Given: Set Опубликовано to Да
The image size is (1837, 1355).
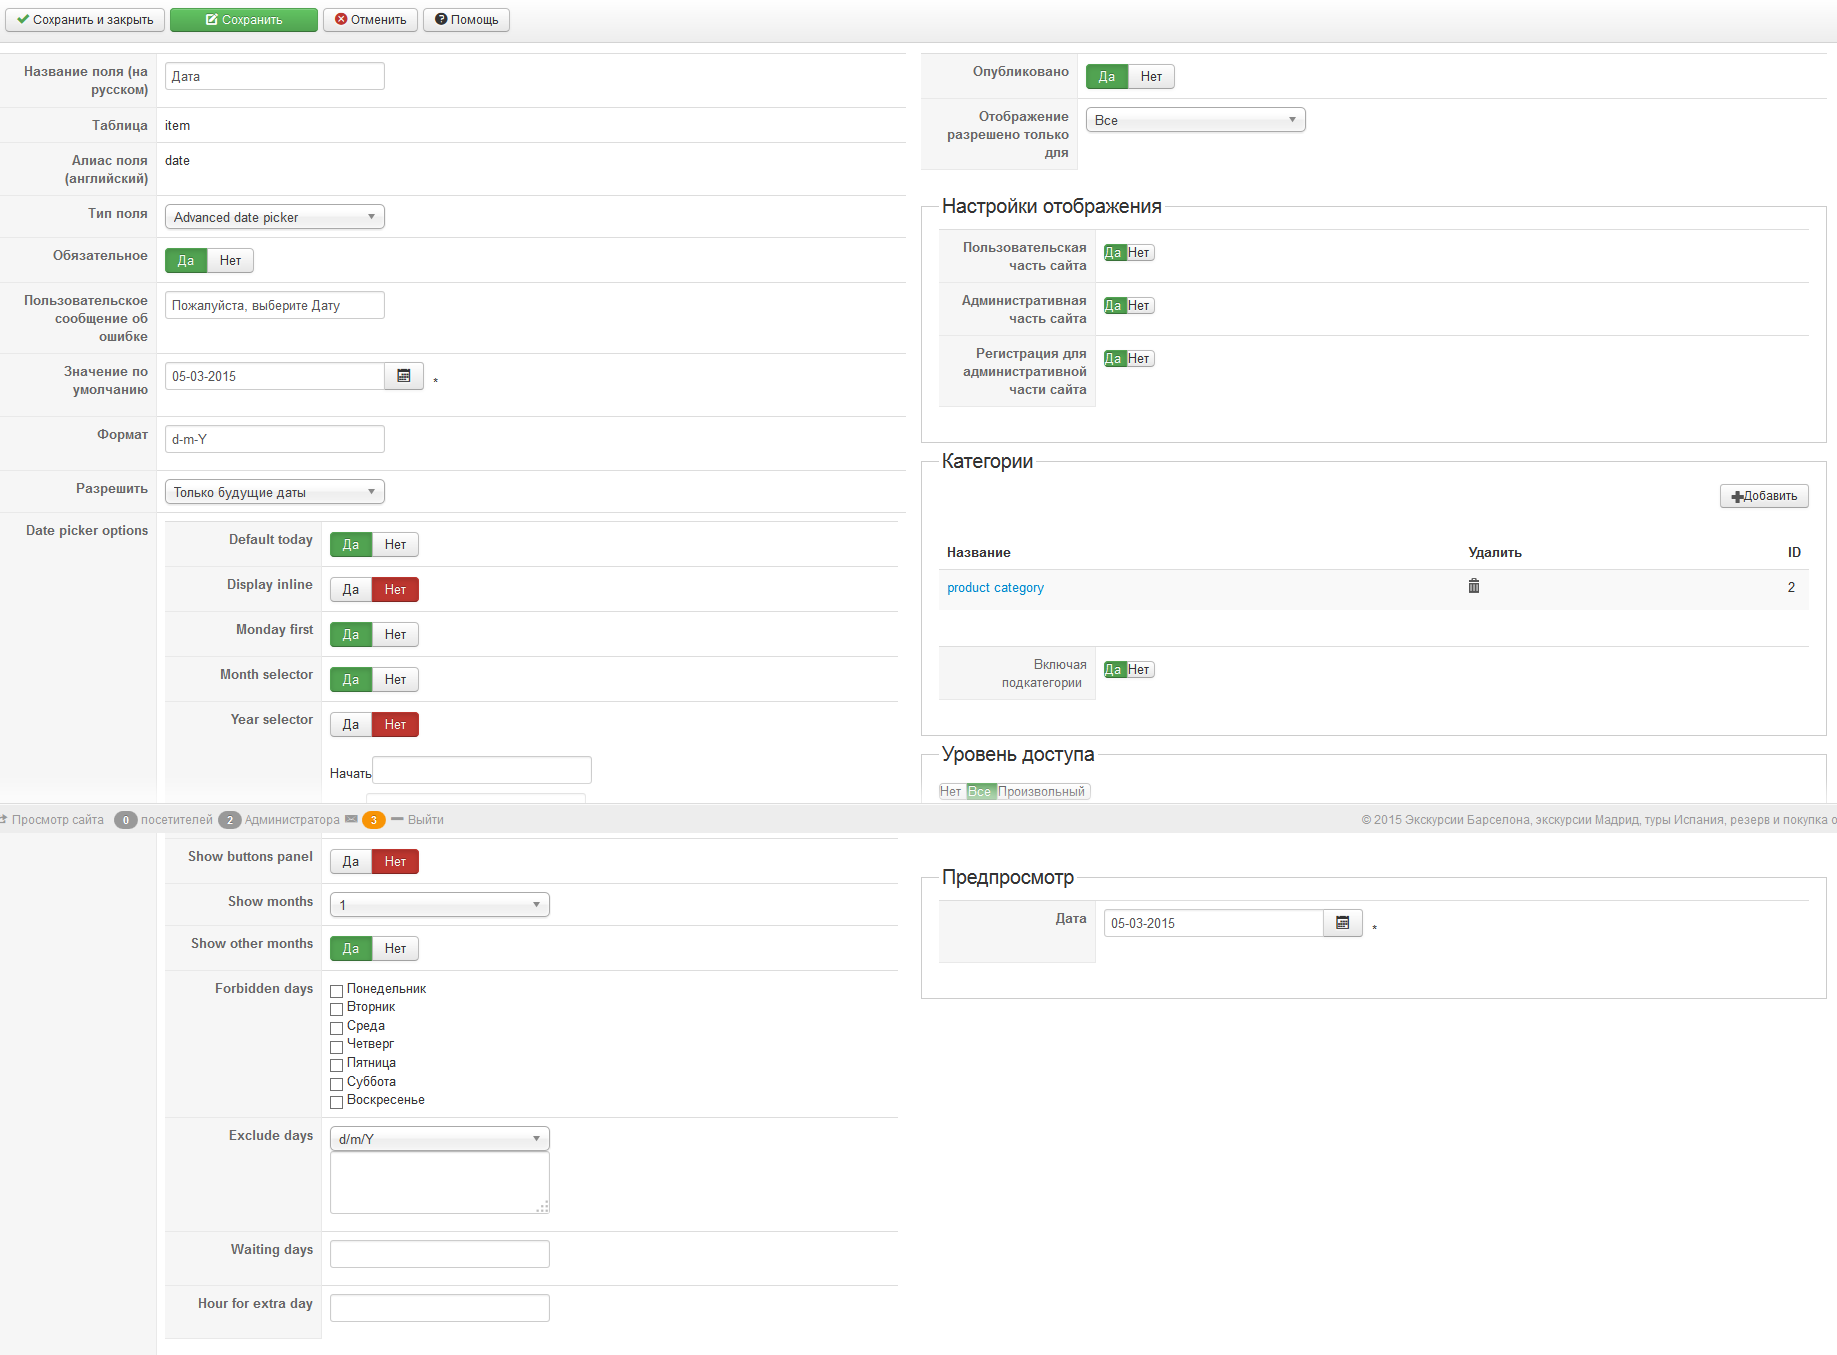Looking at the screenshot, I should (1107, 77).
